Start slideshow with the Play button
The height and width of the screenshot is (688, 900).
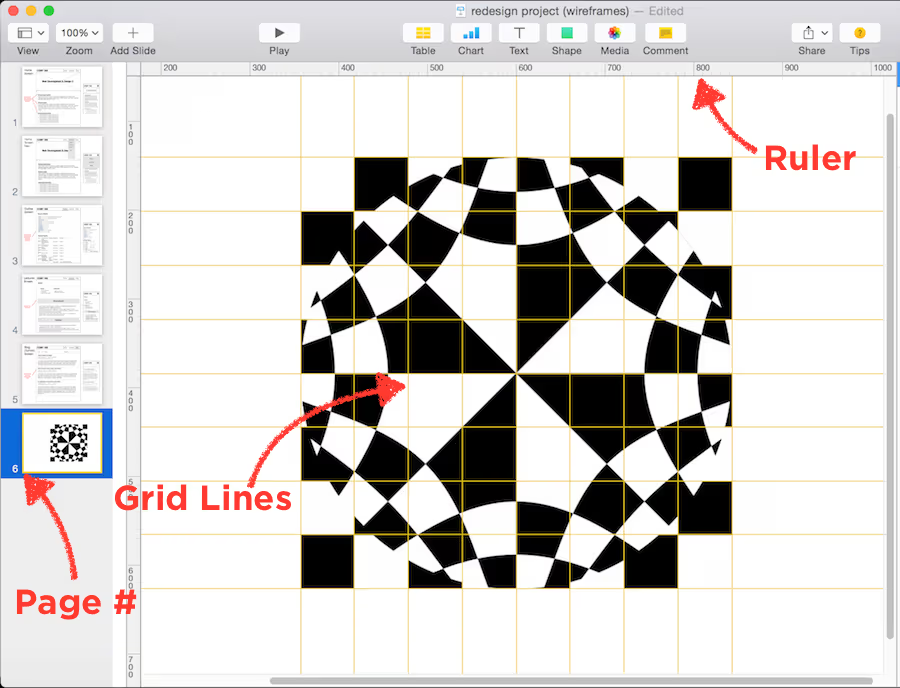coord(279,33)
